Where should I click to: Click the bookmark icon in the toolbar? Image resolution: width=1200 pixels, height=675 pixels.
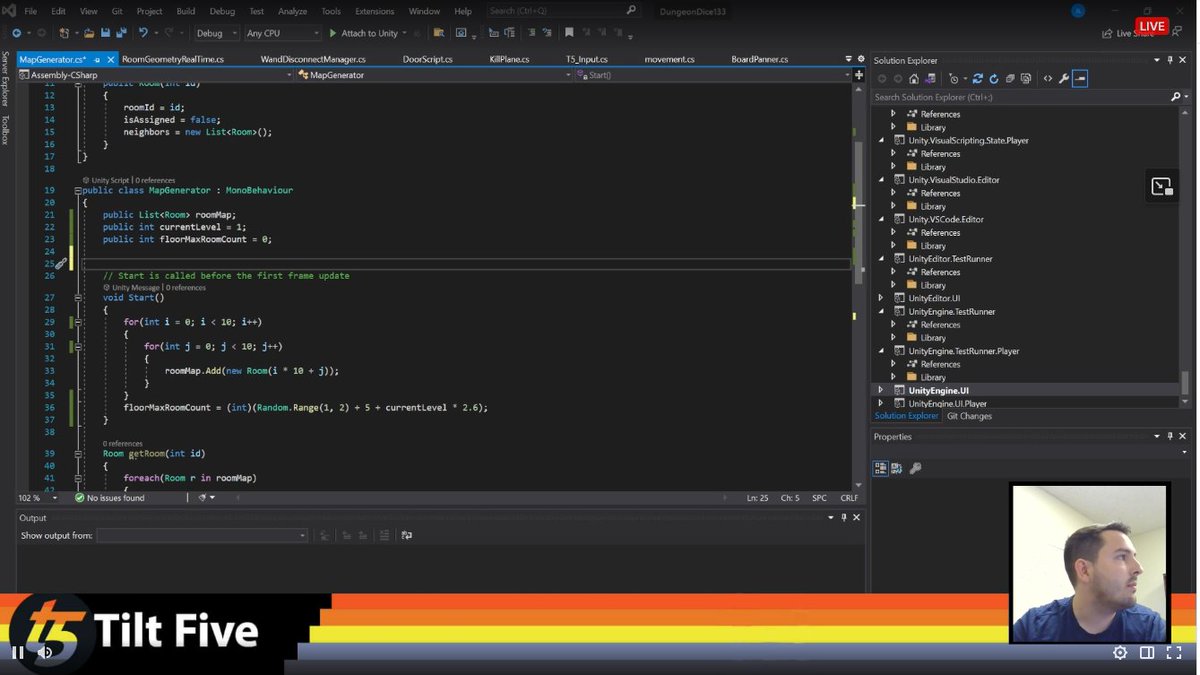pos(569,33)
